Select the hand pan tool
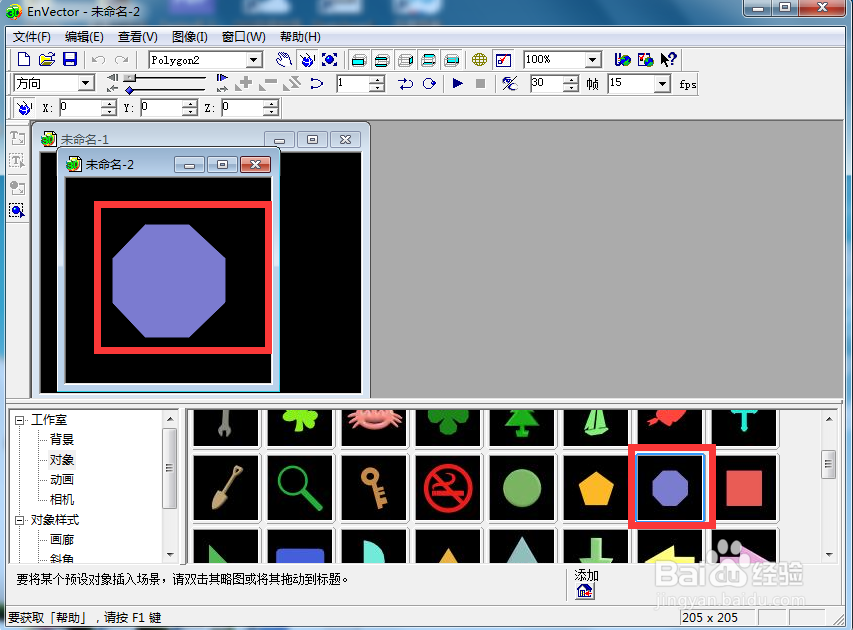The width and height of the screenshot is (853, 630). pos(283,59)
